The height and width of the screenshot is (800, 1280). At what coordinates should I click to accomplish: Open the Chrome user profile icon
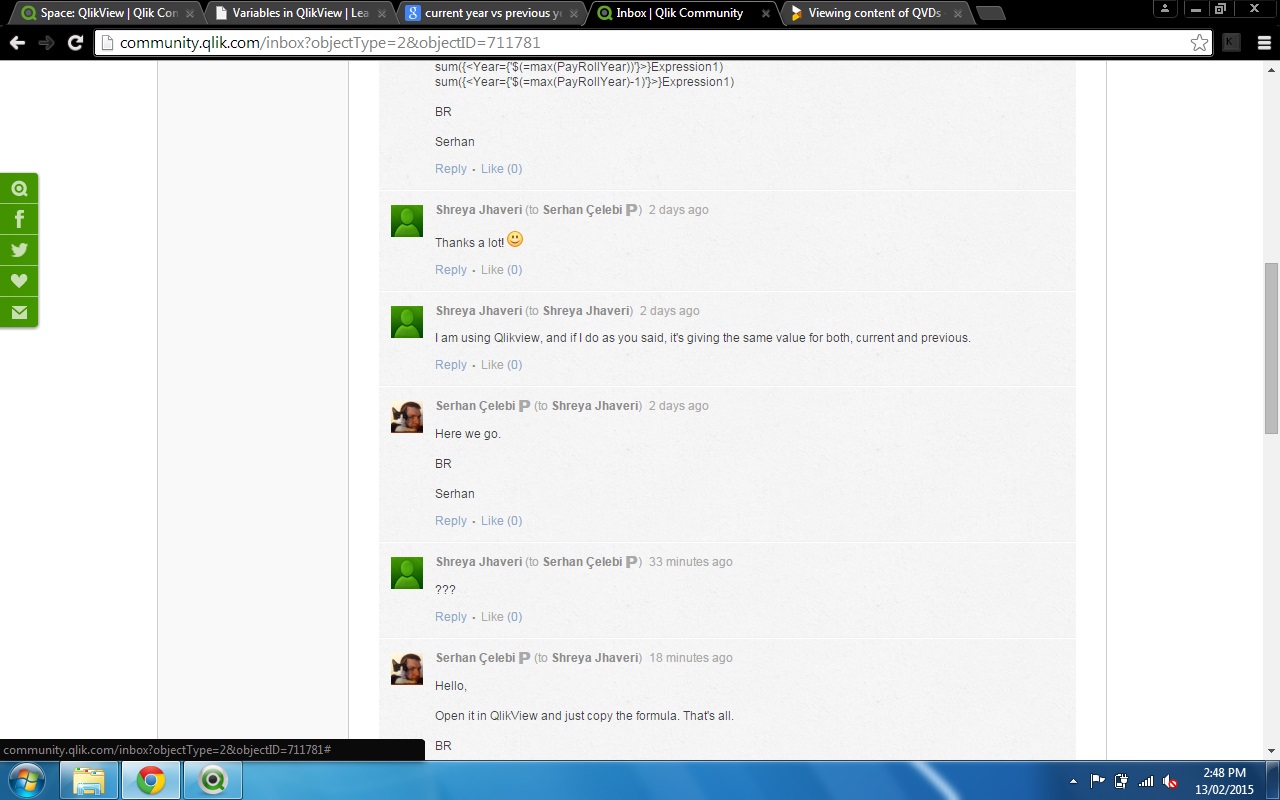(1165, 9)
